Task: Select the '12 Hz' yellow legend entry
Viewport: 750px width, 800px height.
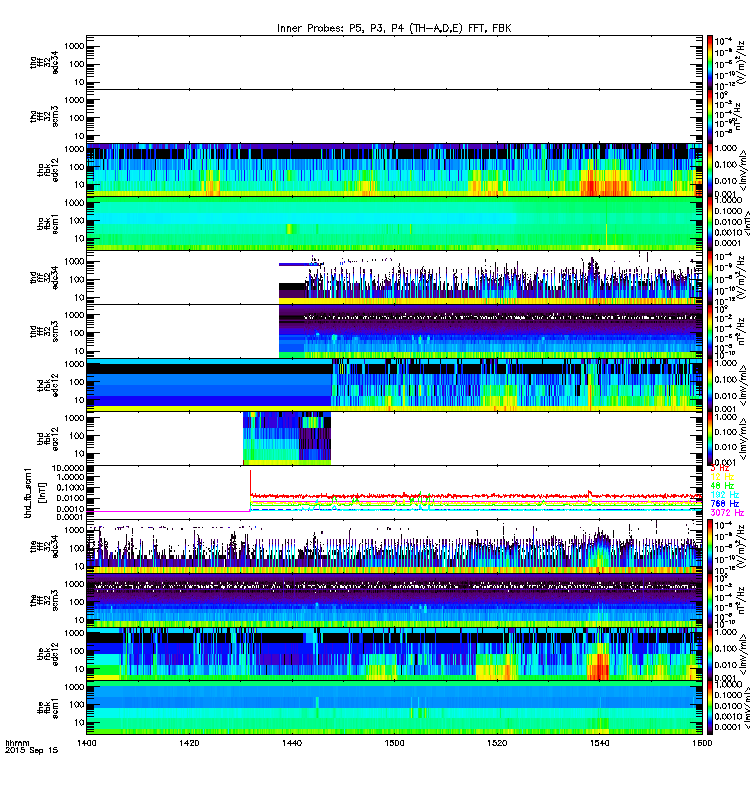Action: 722,477
